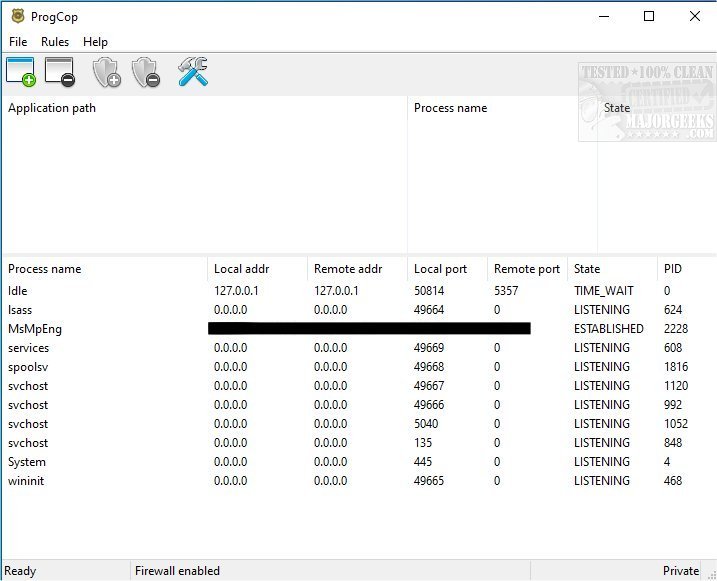Sort by Application path column header
Screen dimensions: 717x581
click(x=52, y=108)
